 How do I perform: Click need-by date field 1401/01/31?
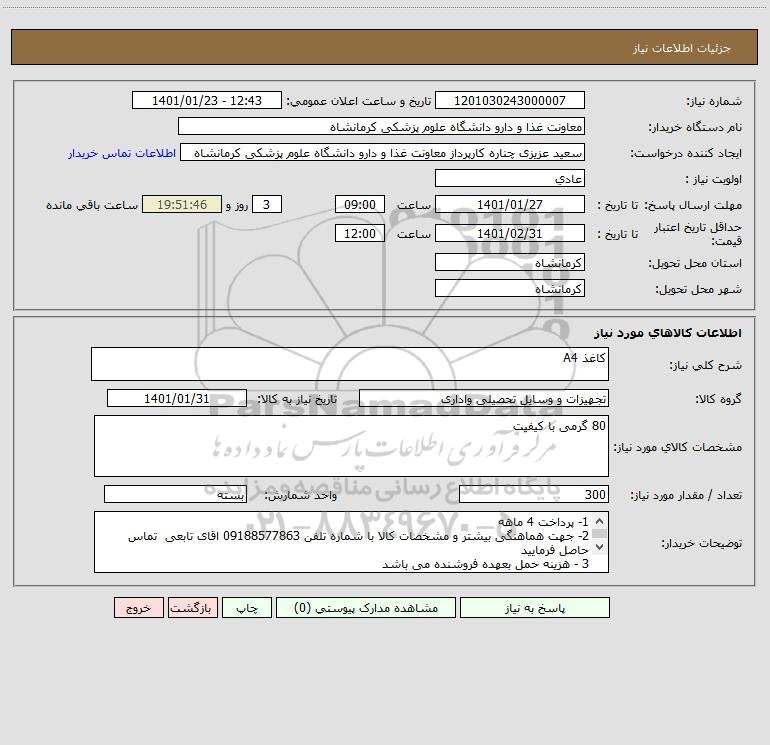177,398
